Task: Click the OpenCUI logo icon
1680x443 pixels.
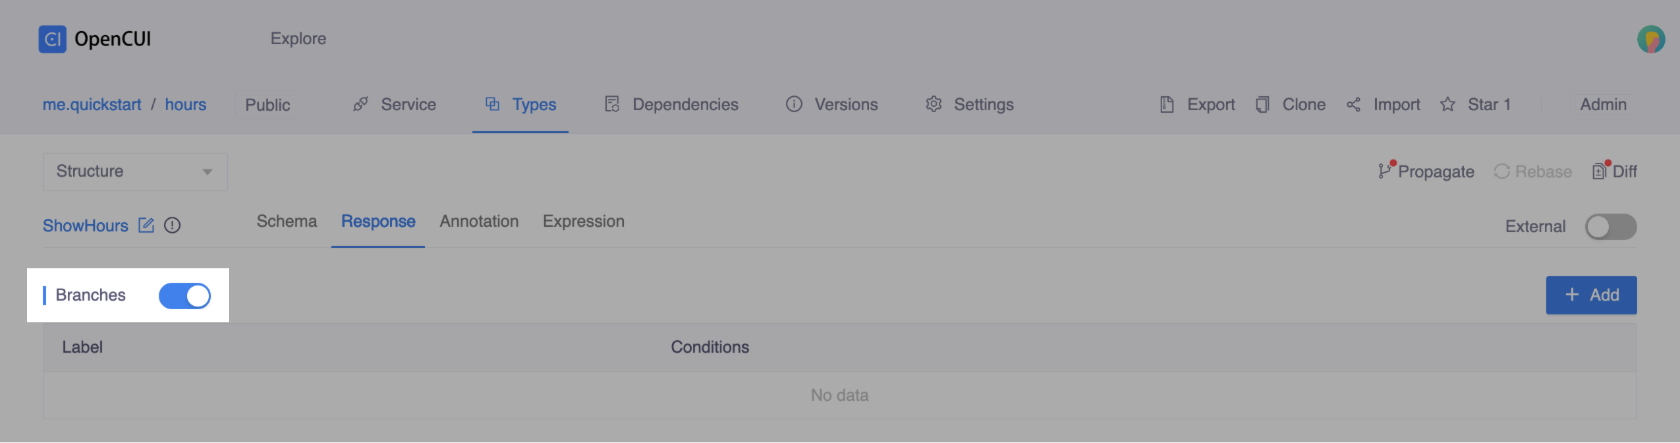Action: [x=52, y=39]
